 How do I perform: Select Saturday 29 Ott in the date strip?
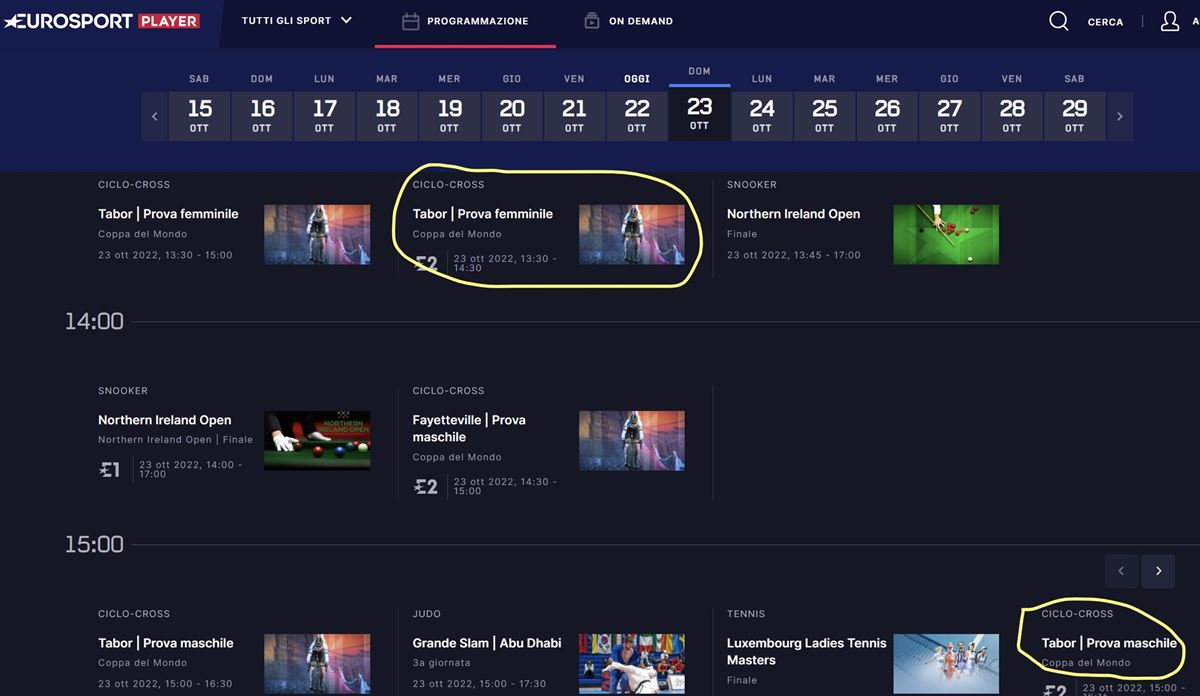(1074, 116)
